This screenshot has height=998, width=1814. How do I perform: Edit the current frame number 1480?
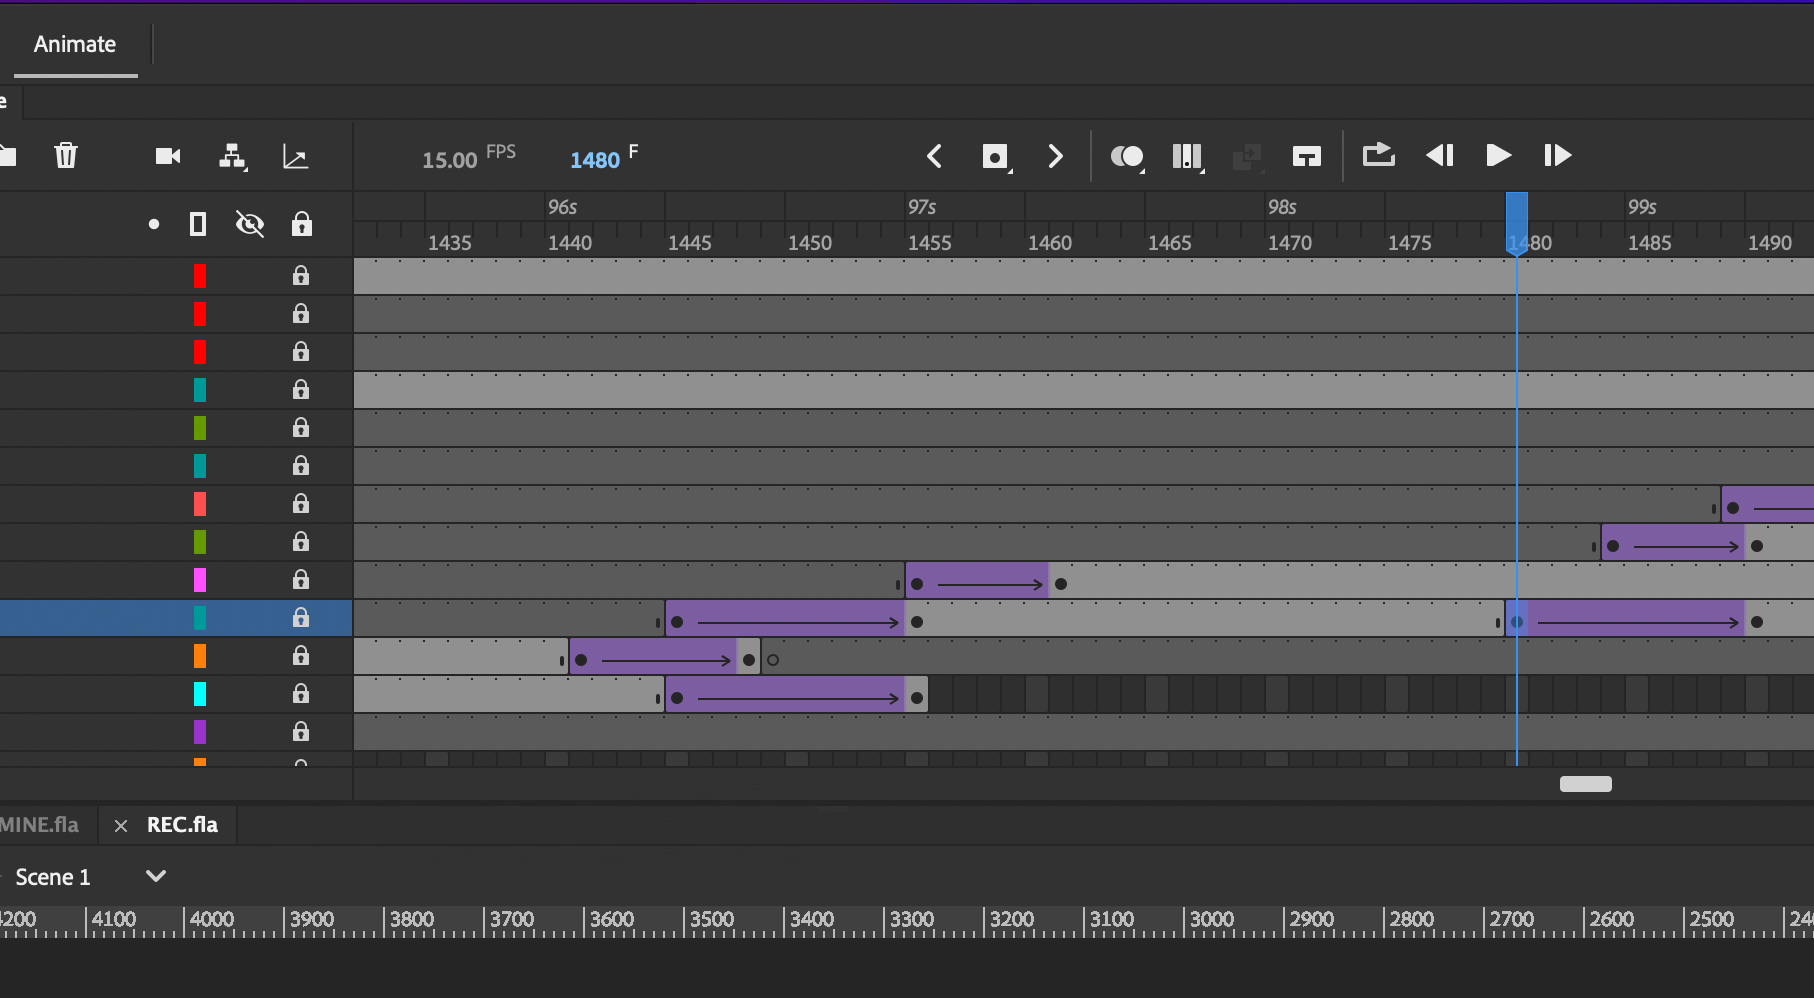[x=595, y=160]
